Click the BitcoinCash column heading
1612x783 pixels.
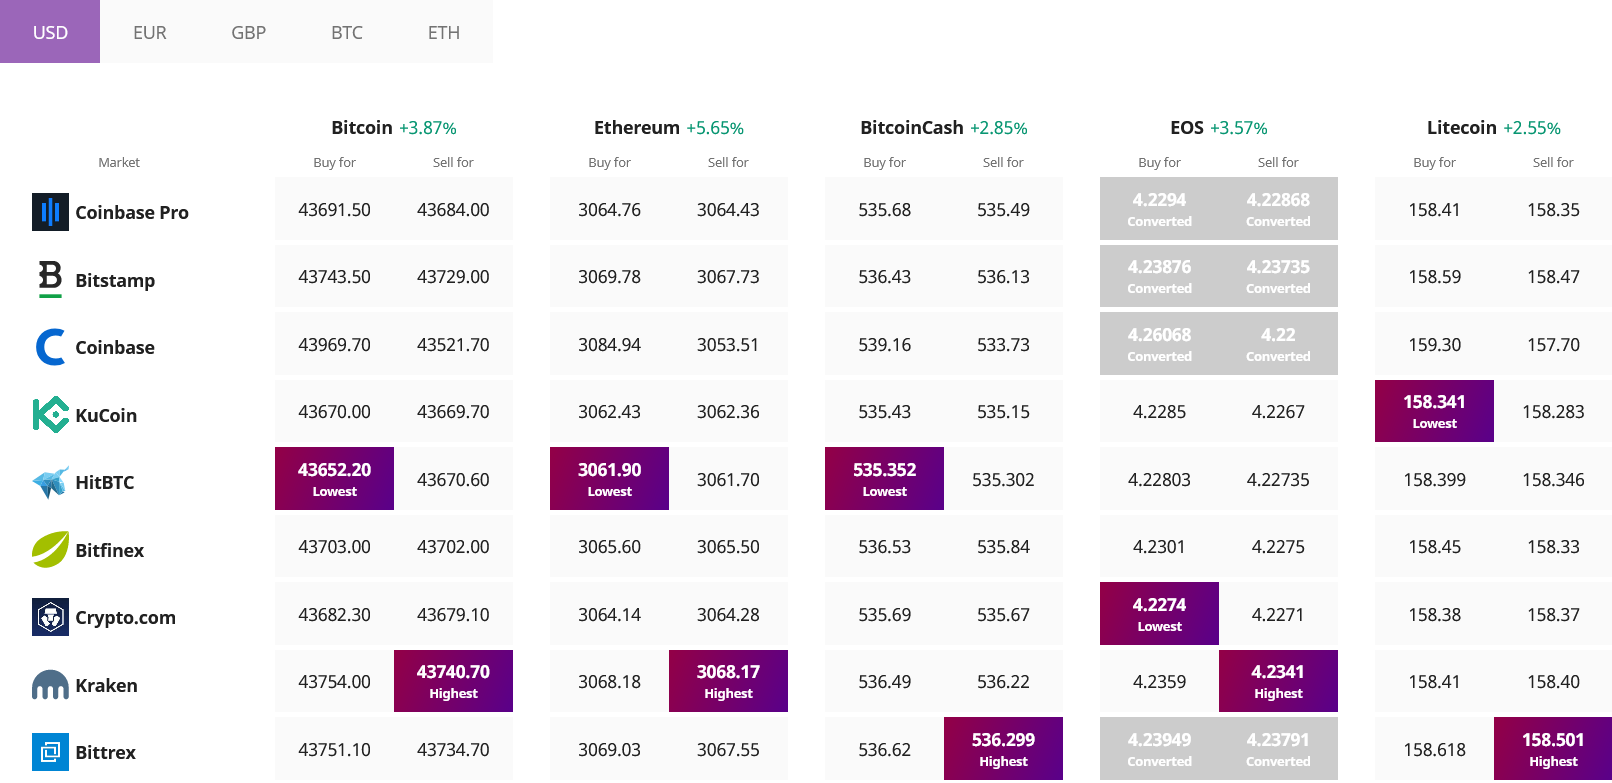[x=912, y=127]
